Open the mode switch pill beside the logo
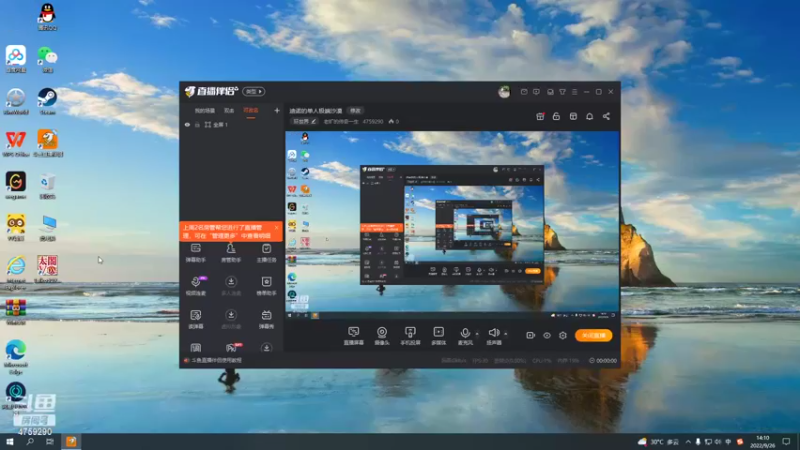800x450 pixels. (254, 91)
